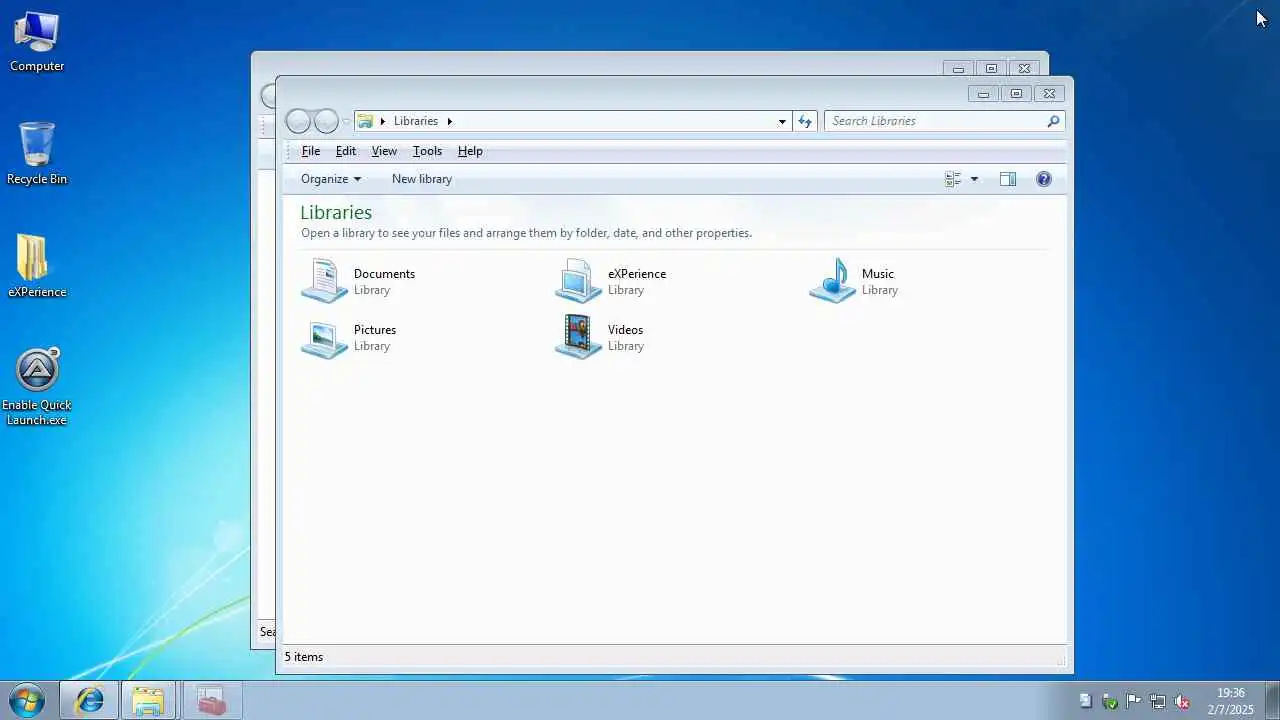Click the Back navigation button
The image size is (1280, 720).
pyautogui.click(x=299, y=121)
